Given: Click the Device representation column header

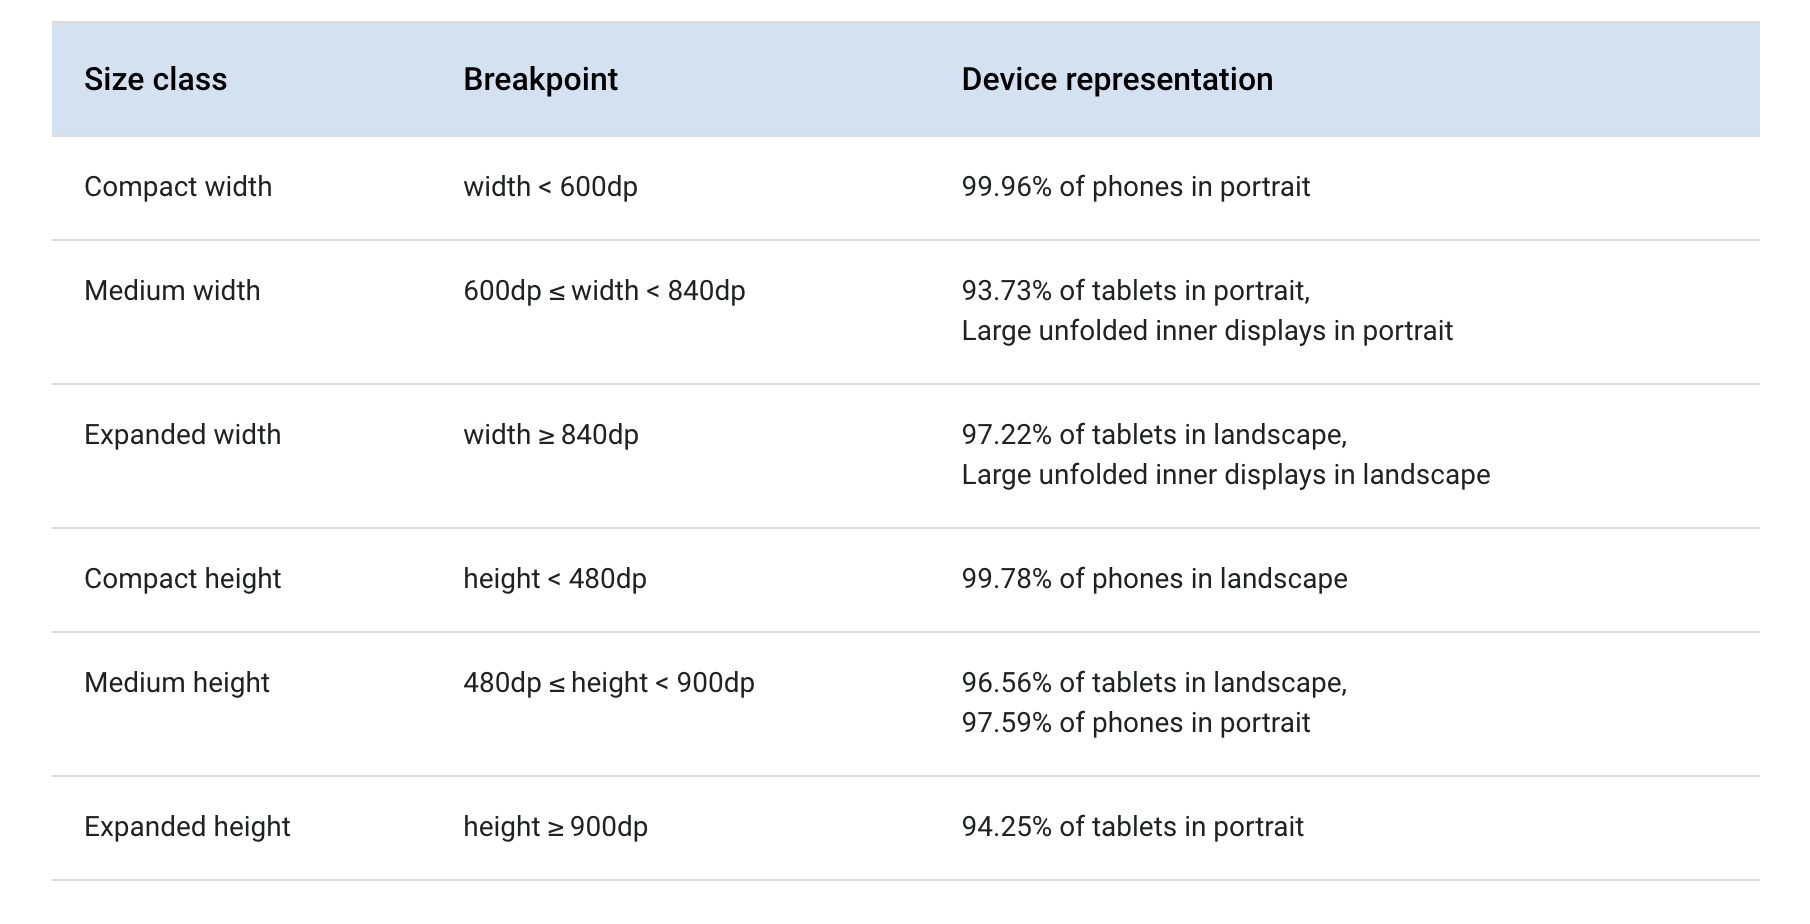Looking at the screenshot, I should [x=1117, y=80].
